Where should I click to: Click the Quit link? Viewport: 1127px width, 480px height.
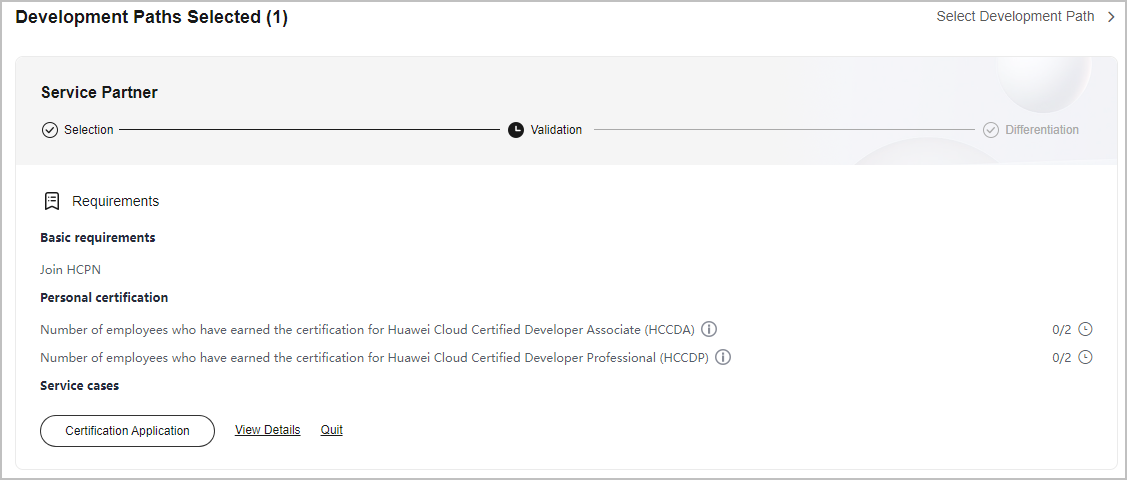coord(331,430)
